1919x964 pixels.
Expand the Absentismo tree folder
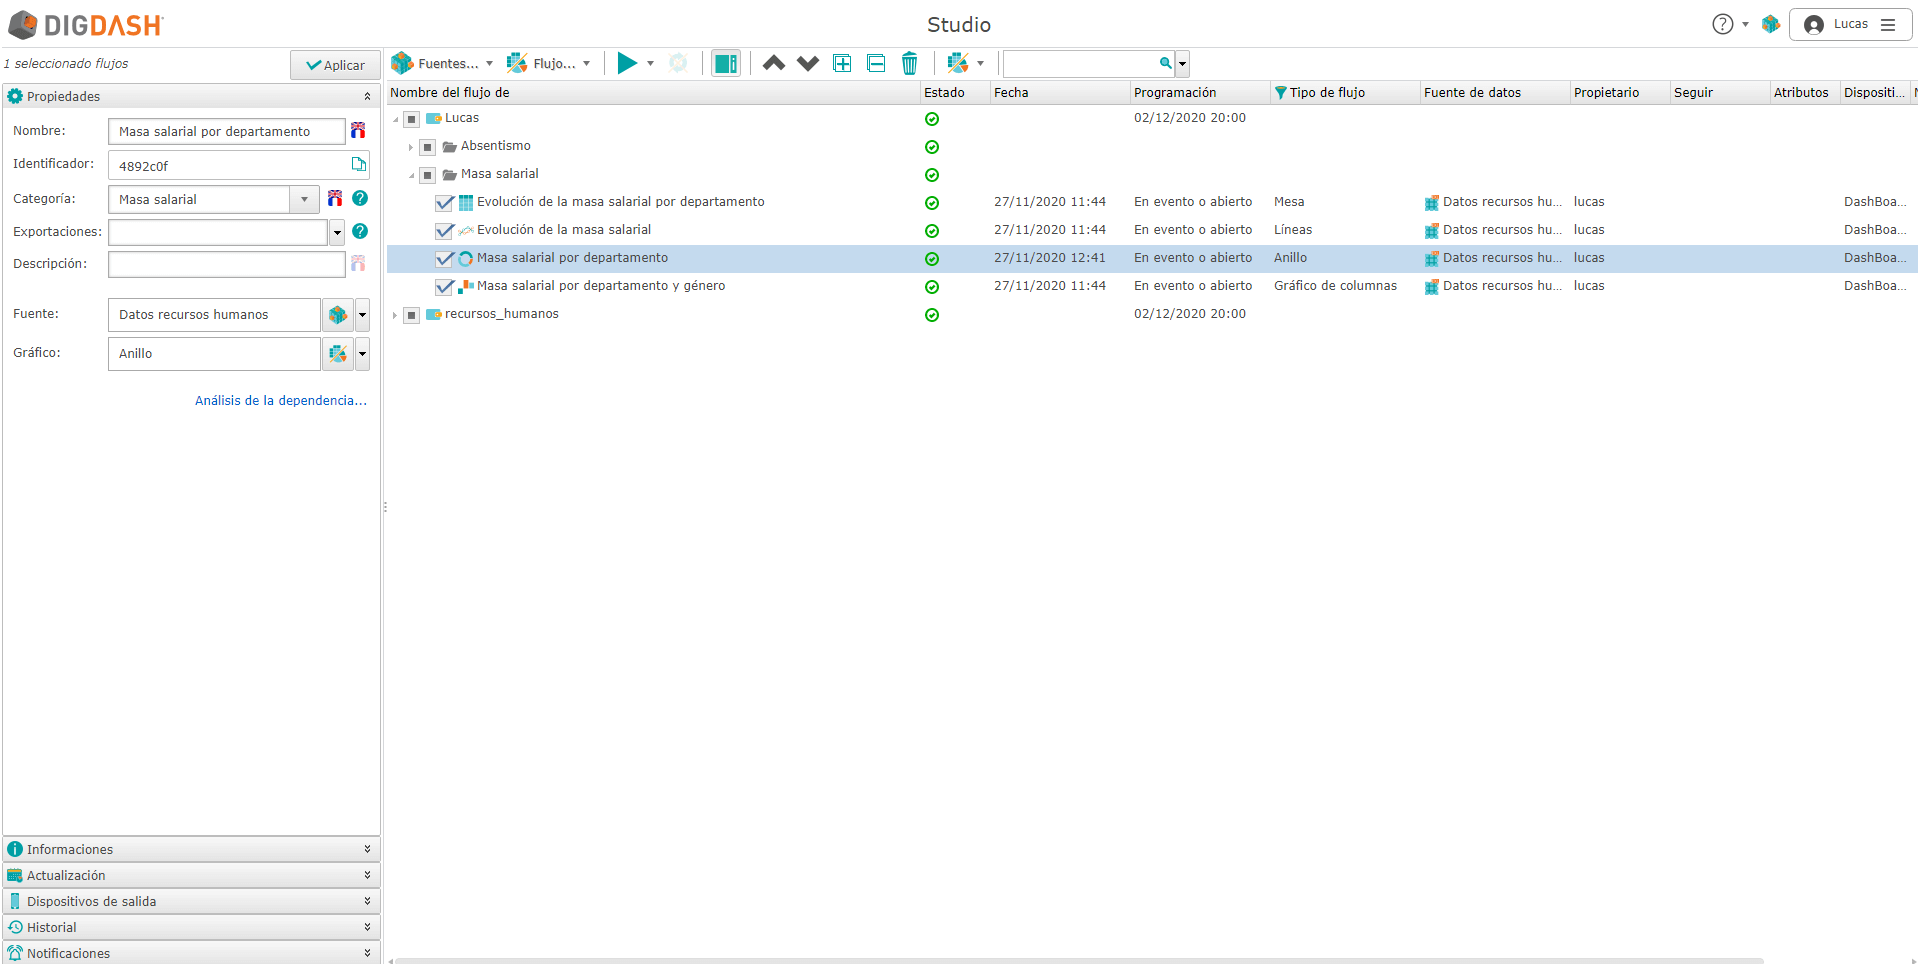410,147
